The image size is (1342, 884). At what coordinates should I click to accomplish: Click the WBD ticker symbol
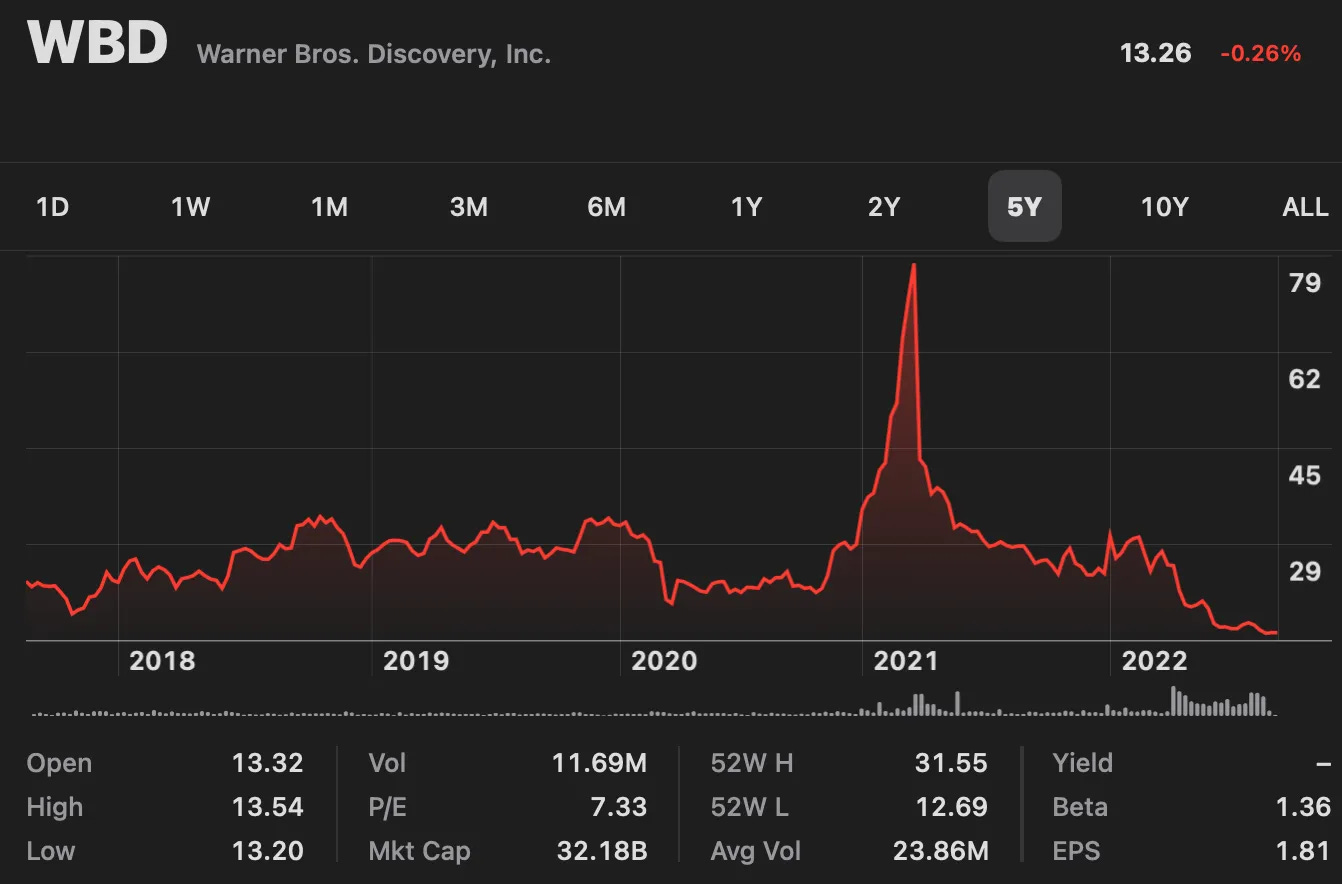pyautogui.click(x=97, y=42)
